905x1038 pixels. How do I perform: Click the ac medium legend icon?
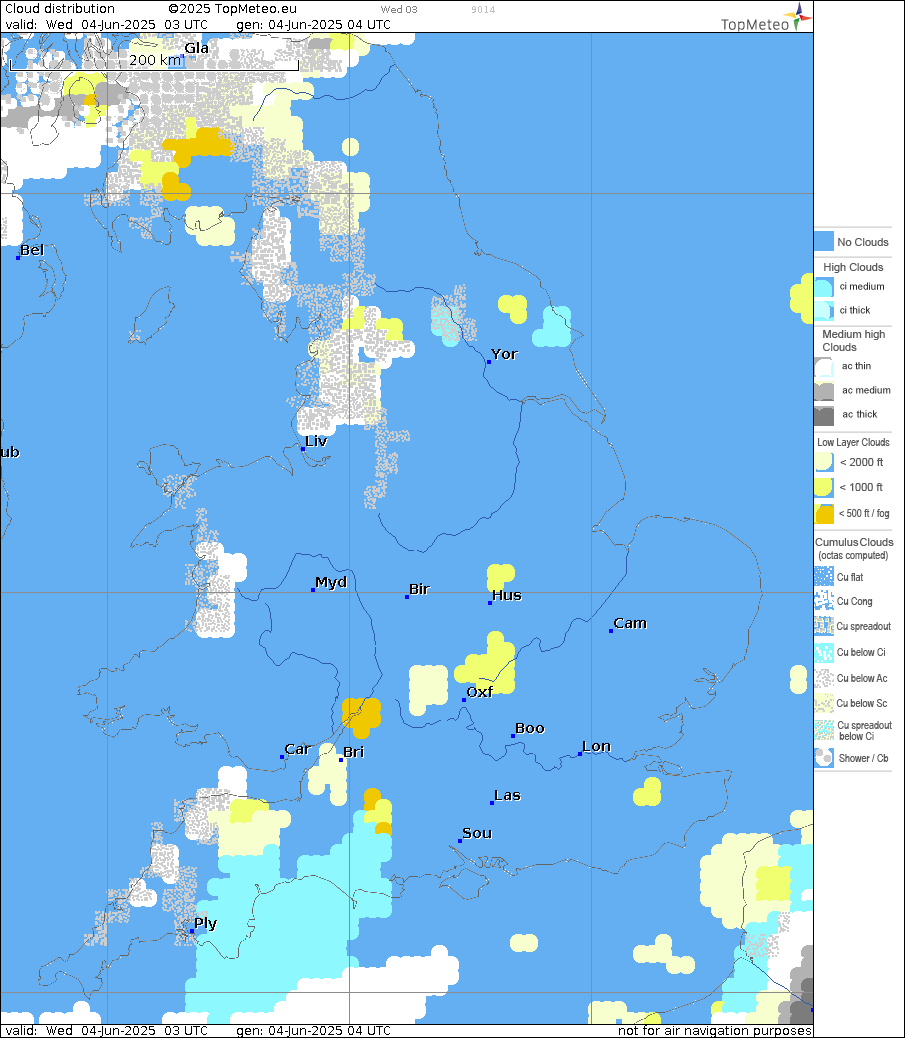click(824, 391)
